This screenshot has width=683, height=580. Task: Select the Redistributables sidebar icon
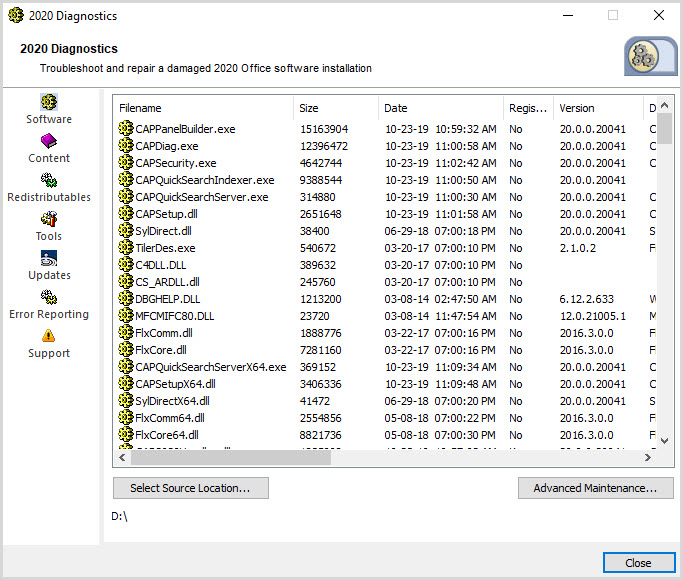[49, 180]
